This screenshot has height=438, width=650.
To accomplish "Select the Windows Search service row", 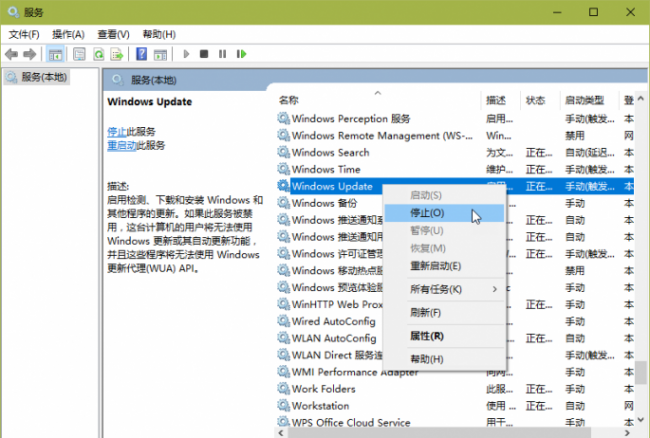I will tap(455, 152).
